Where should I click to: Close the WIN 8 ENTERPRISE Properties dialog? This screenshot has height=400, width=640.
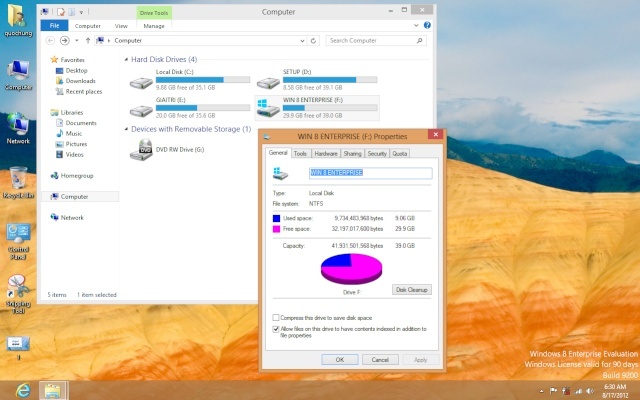(x=436, y=134)
